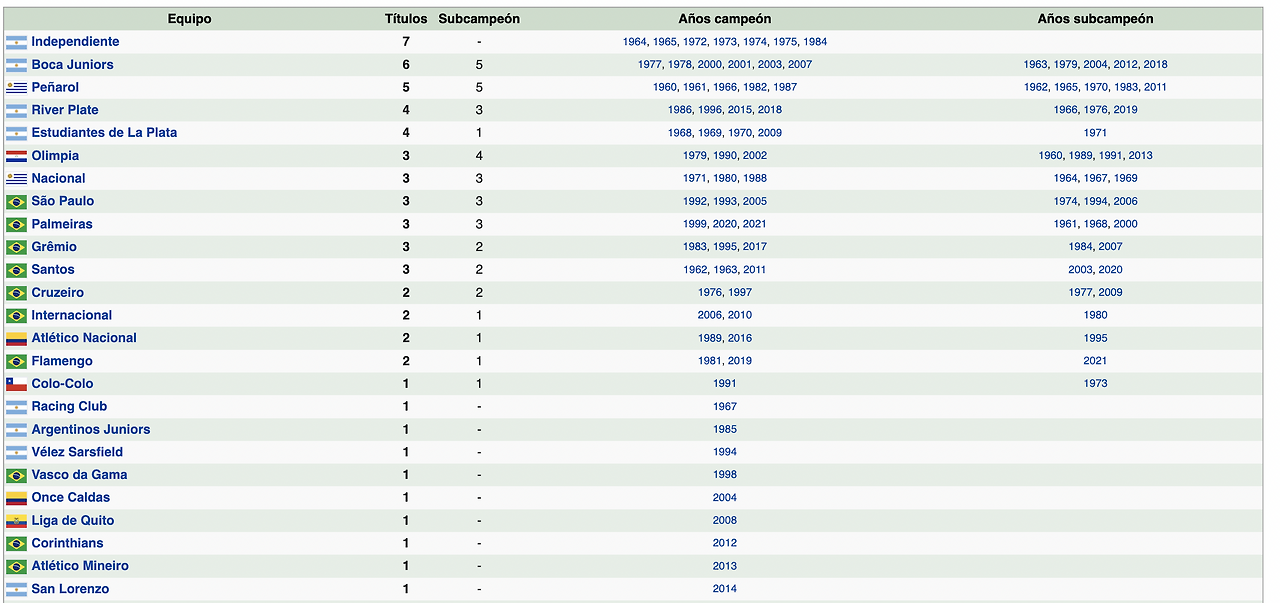Click the Títulos column header
The image size is (1280, 603).
406,19
